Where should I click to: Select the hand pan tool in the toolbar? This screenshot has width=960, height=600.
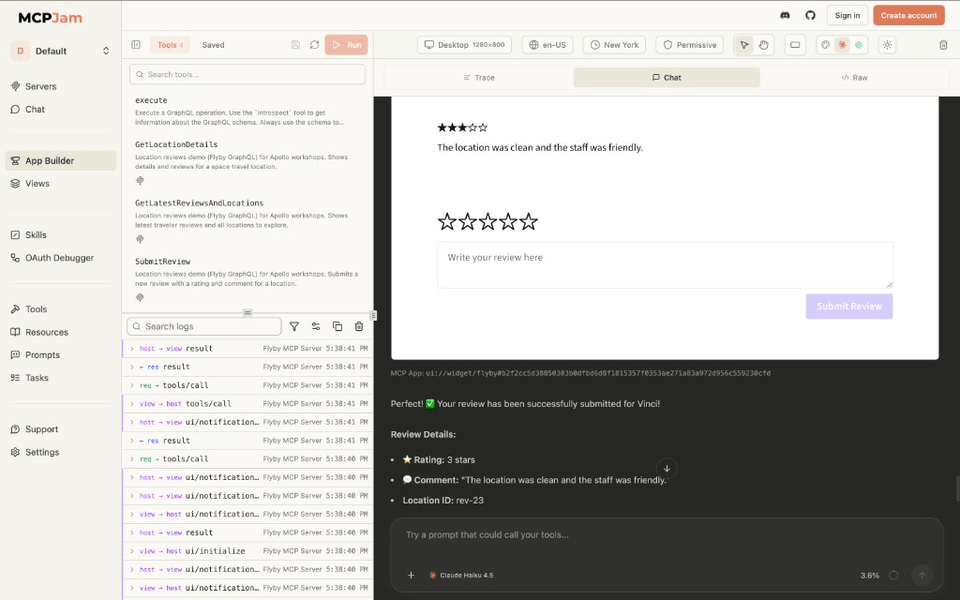point(763,45)
